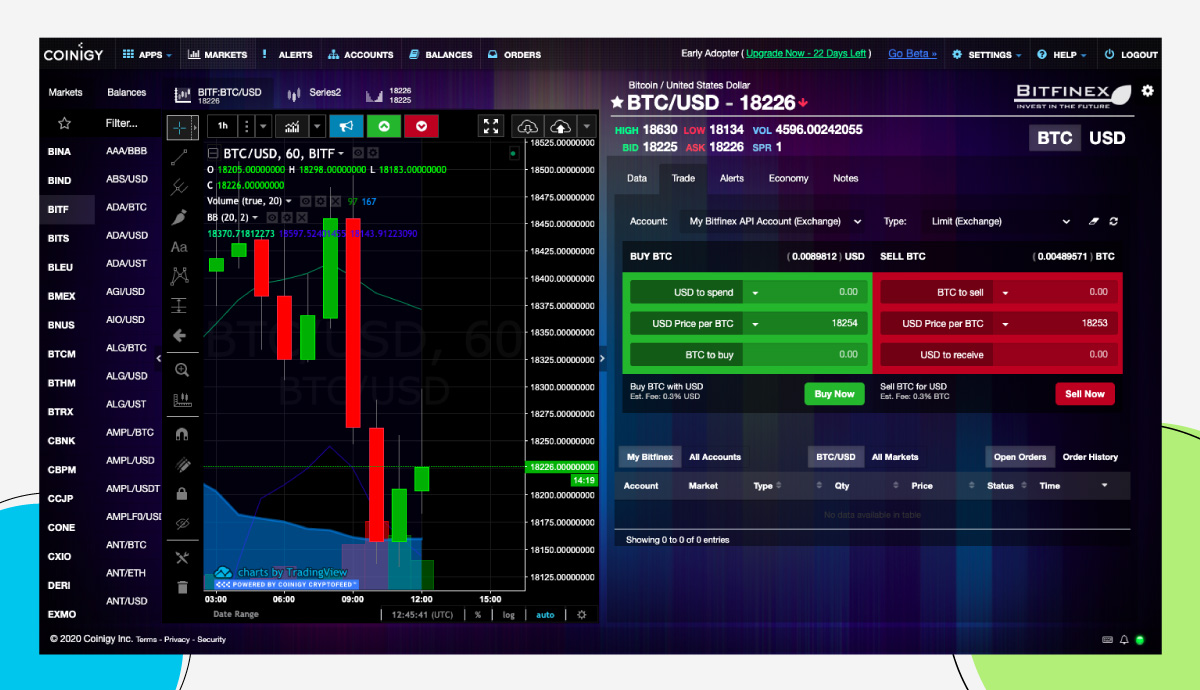Image resolution: width=1200 pixels, height=690 pixels.
Task: Click the Buy Now button
Action: coord(834,394)
